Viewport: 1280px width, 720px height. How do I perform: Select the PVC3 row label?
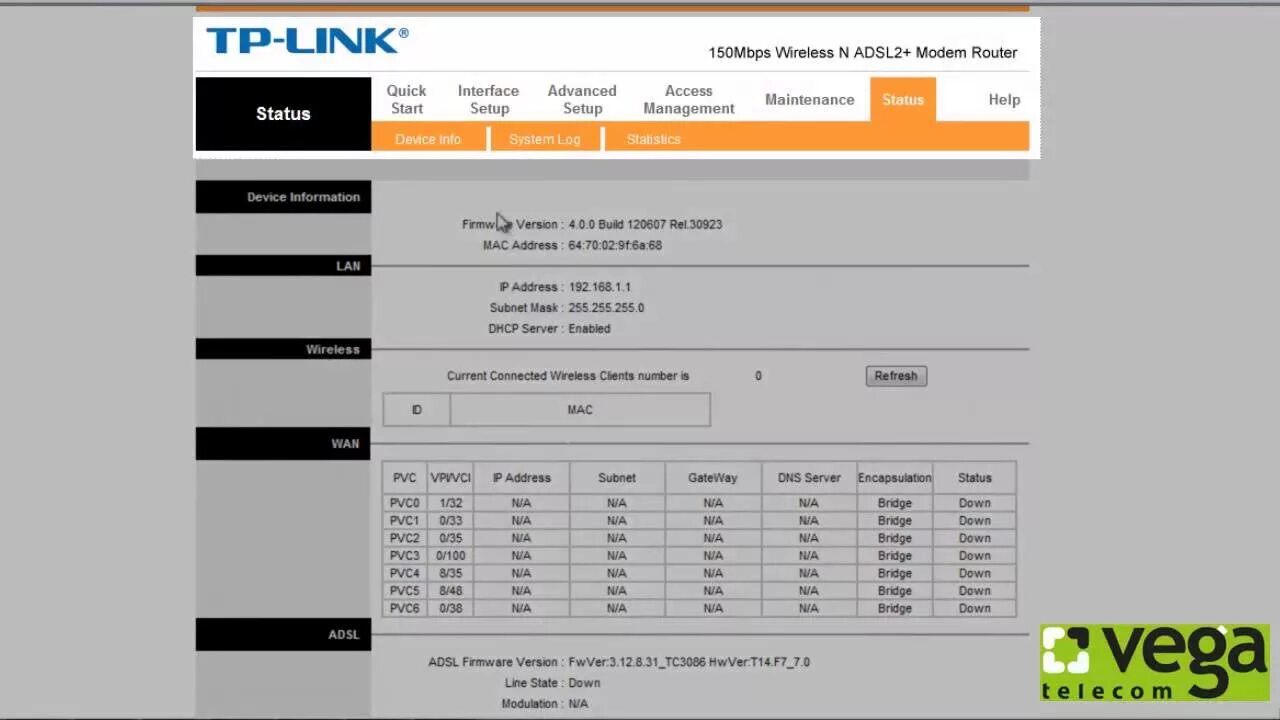404,556
